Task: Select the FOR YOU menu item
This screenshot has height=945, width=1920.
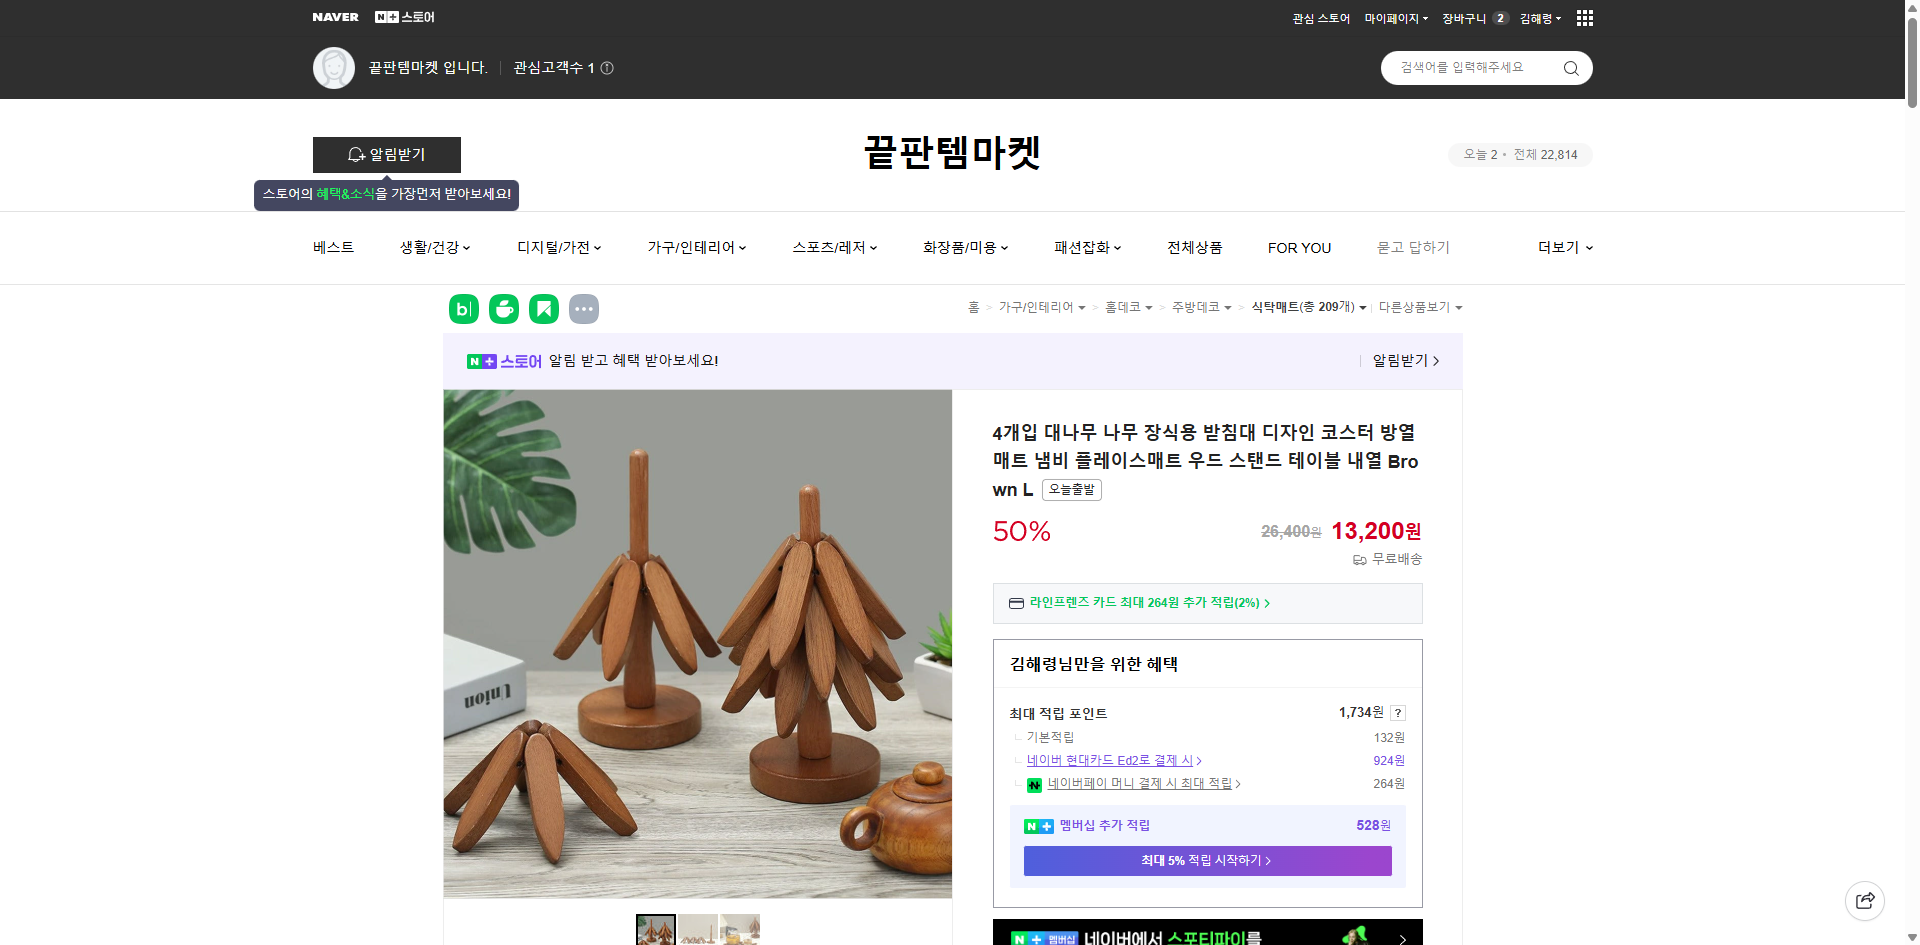Action: click(1299, 247)
